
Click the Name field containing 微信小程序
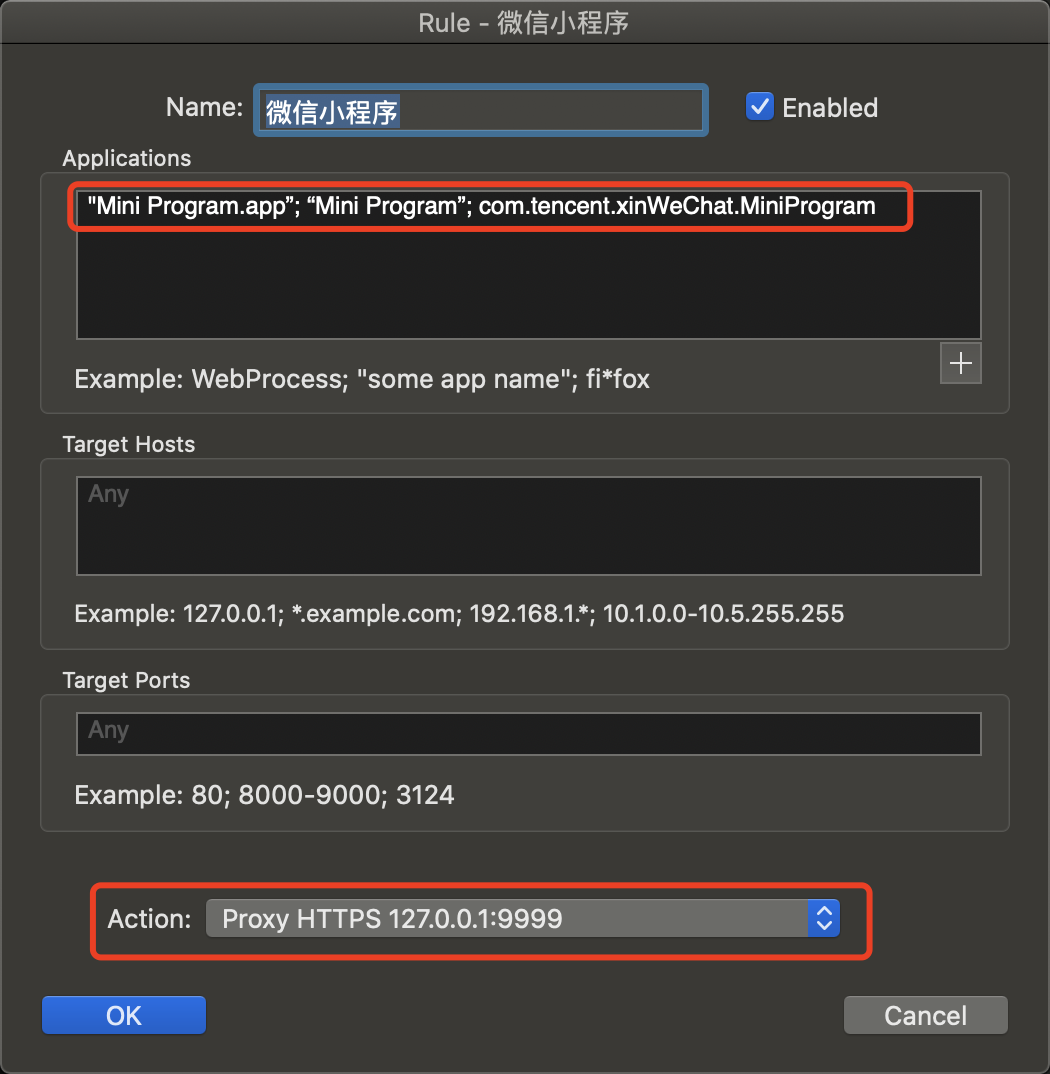tap(481, 110)
